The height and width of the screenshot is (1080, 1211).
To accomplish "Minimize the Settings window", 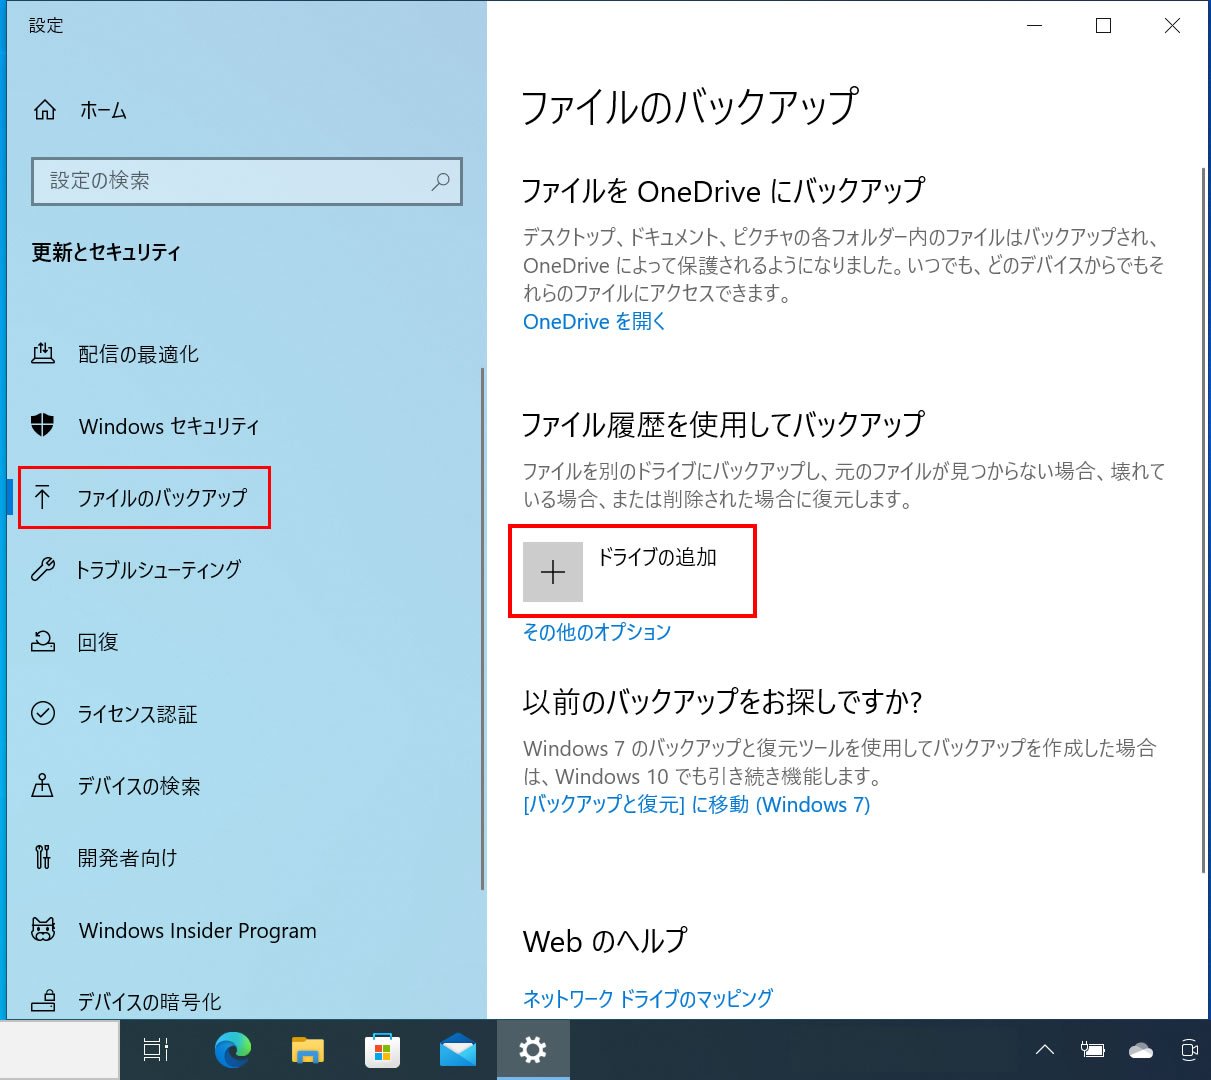I will [x=1035, y=26].
